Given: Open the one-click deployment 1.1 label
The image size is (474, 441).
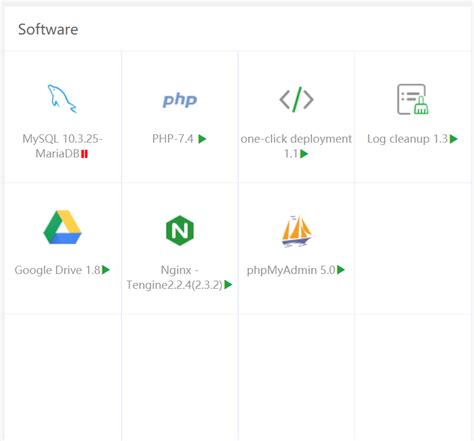Looking at the screenshot, I should [296, 146].
